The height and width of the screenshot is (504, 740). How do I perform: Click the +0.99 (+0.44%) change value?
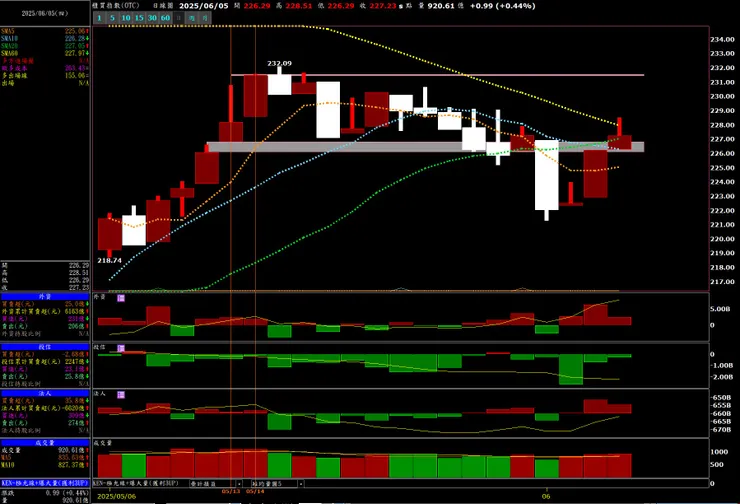coord(502,6)
